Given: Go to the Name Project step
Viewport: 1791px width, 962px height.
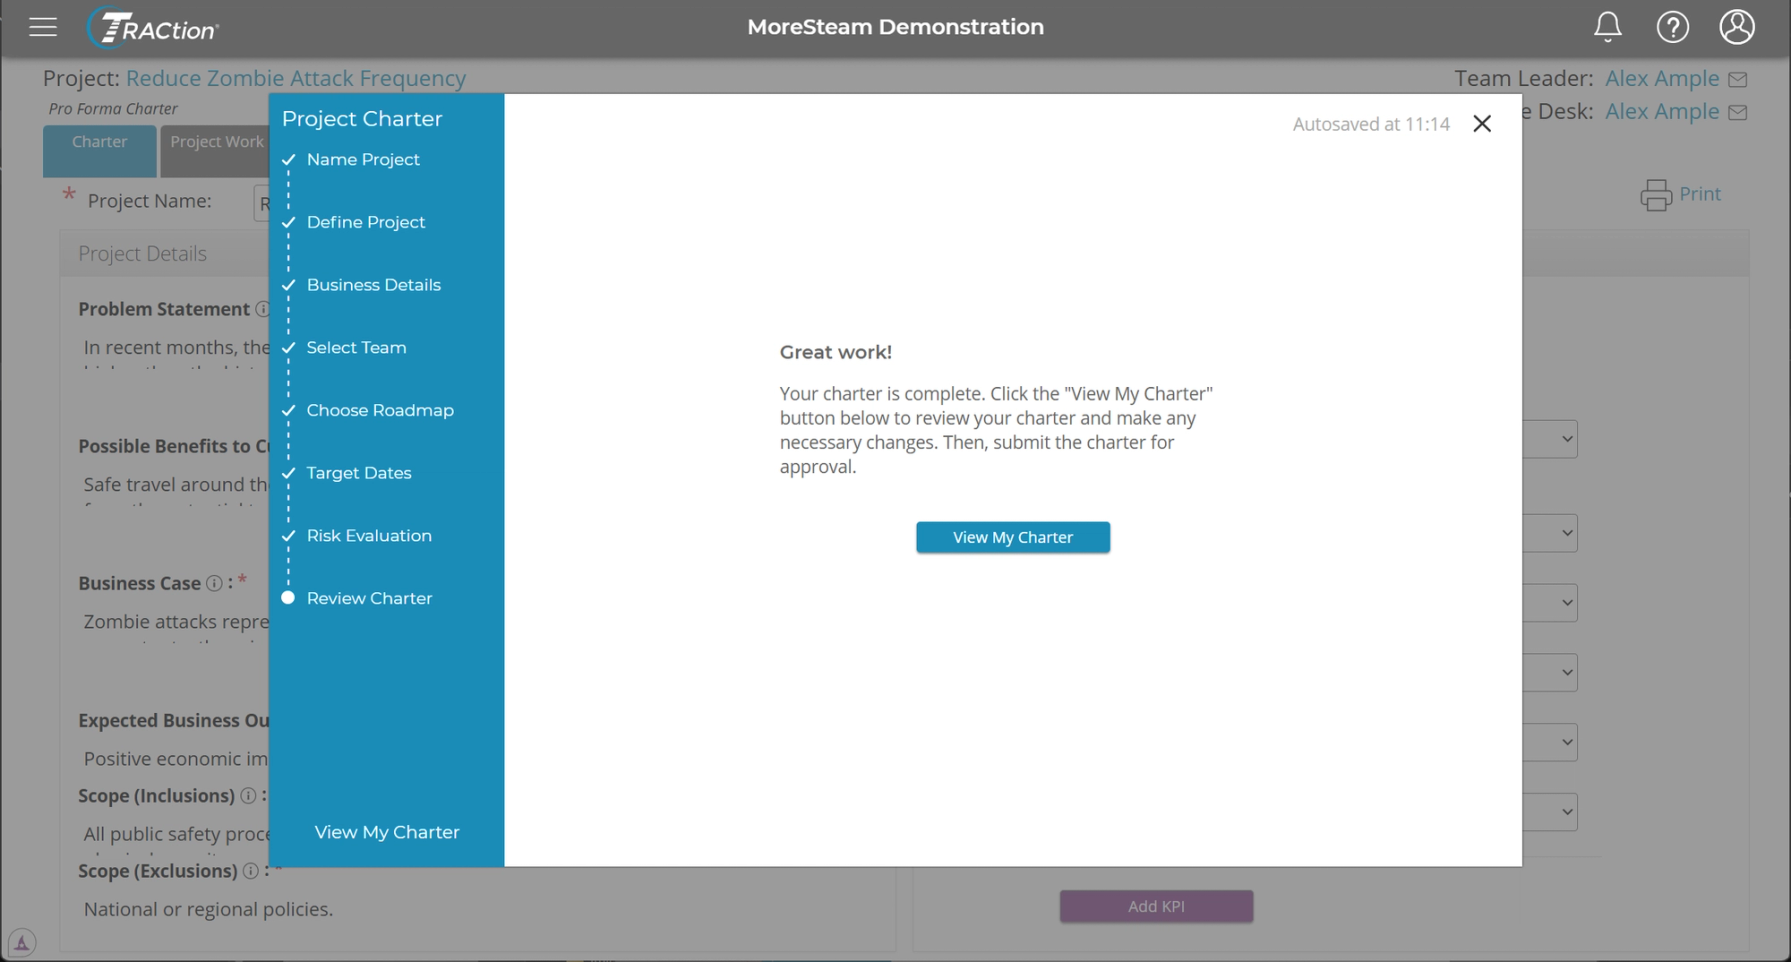Looking at the screenshot, I should click(x=363, y=160).
